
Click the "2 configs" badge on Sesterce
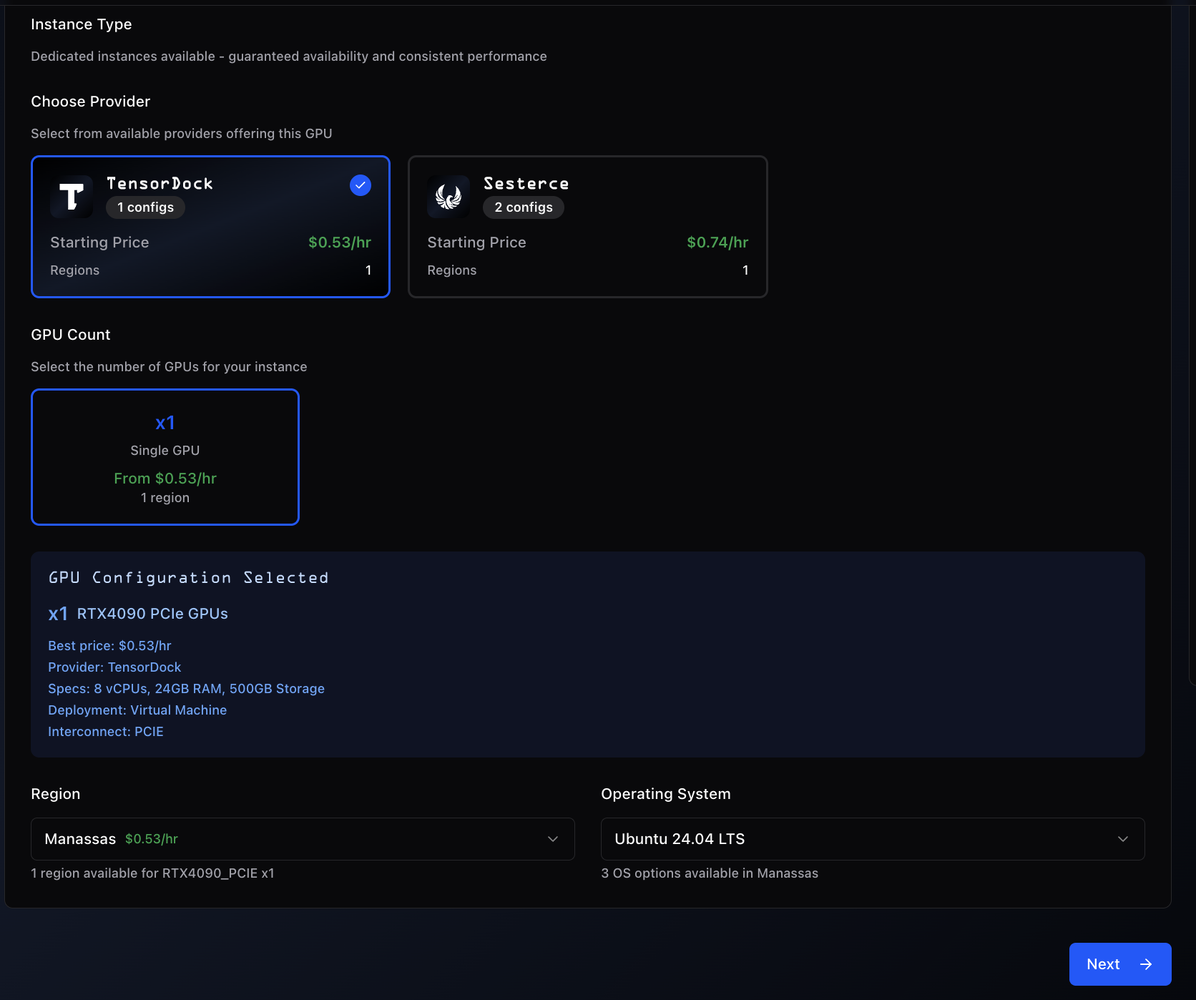[x=524, y=207]
